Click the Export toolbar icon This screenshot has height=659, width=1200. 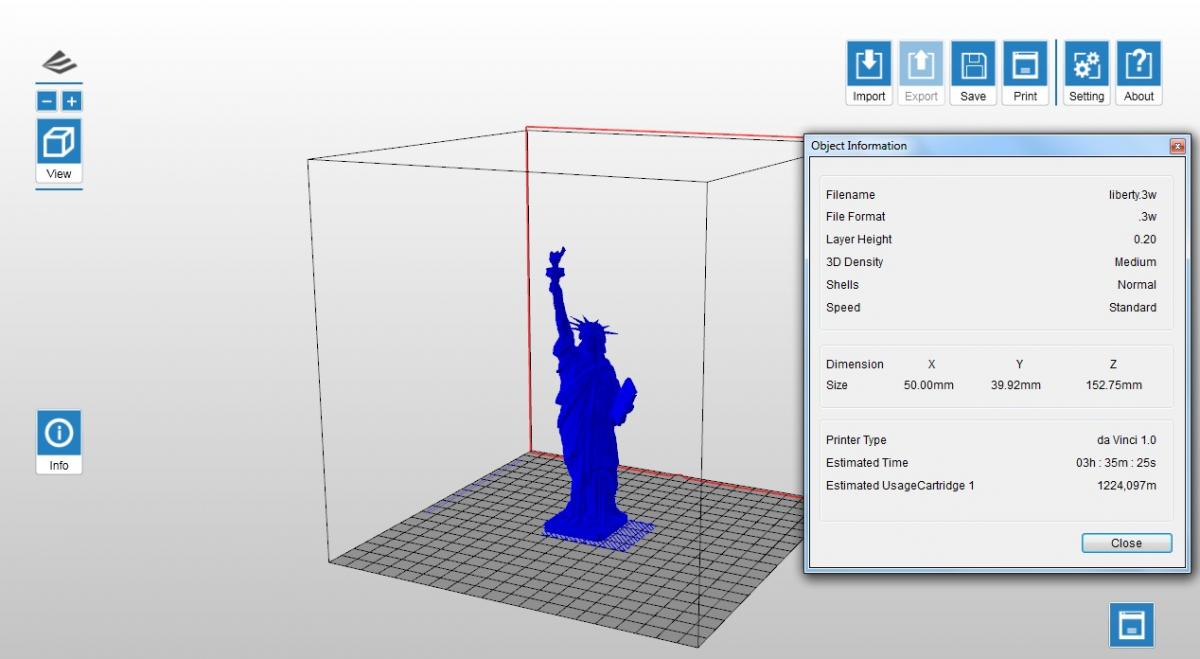pyautogui.click(x=921, y=73)
